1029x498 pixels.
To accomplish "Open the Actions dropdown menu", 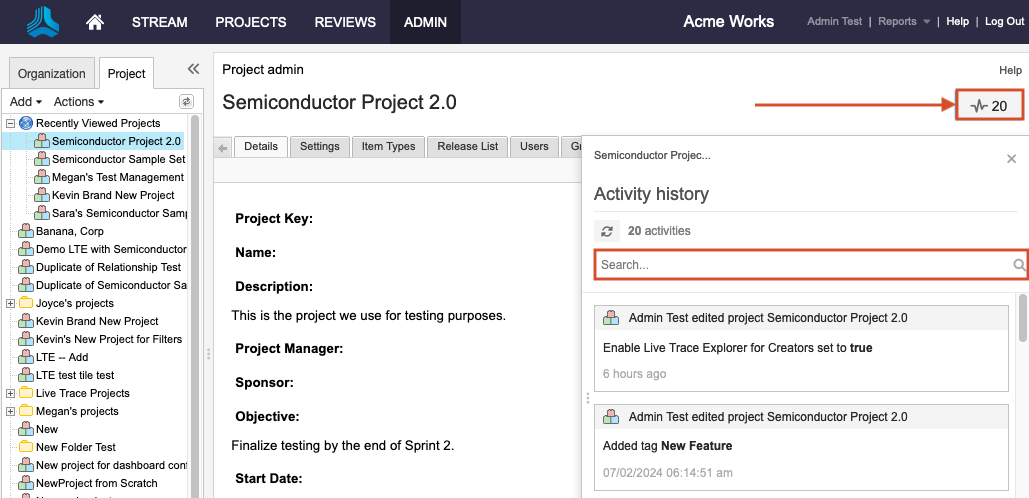I will [x=78, y=102].
